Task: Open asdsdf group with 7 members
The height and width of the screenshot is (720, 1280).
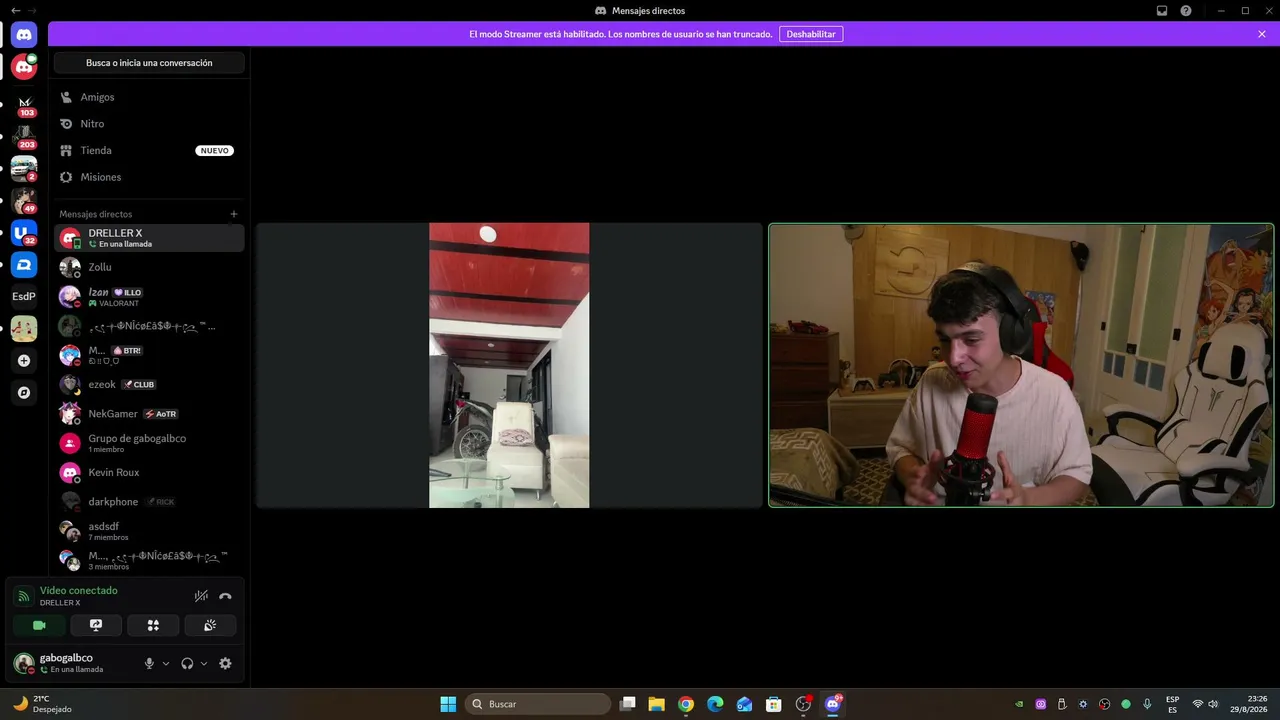Action: point(149,531)
